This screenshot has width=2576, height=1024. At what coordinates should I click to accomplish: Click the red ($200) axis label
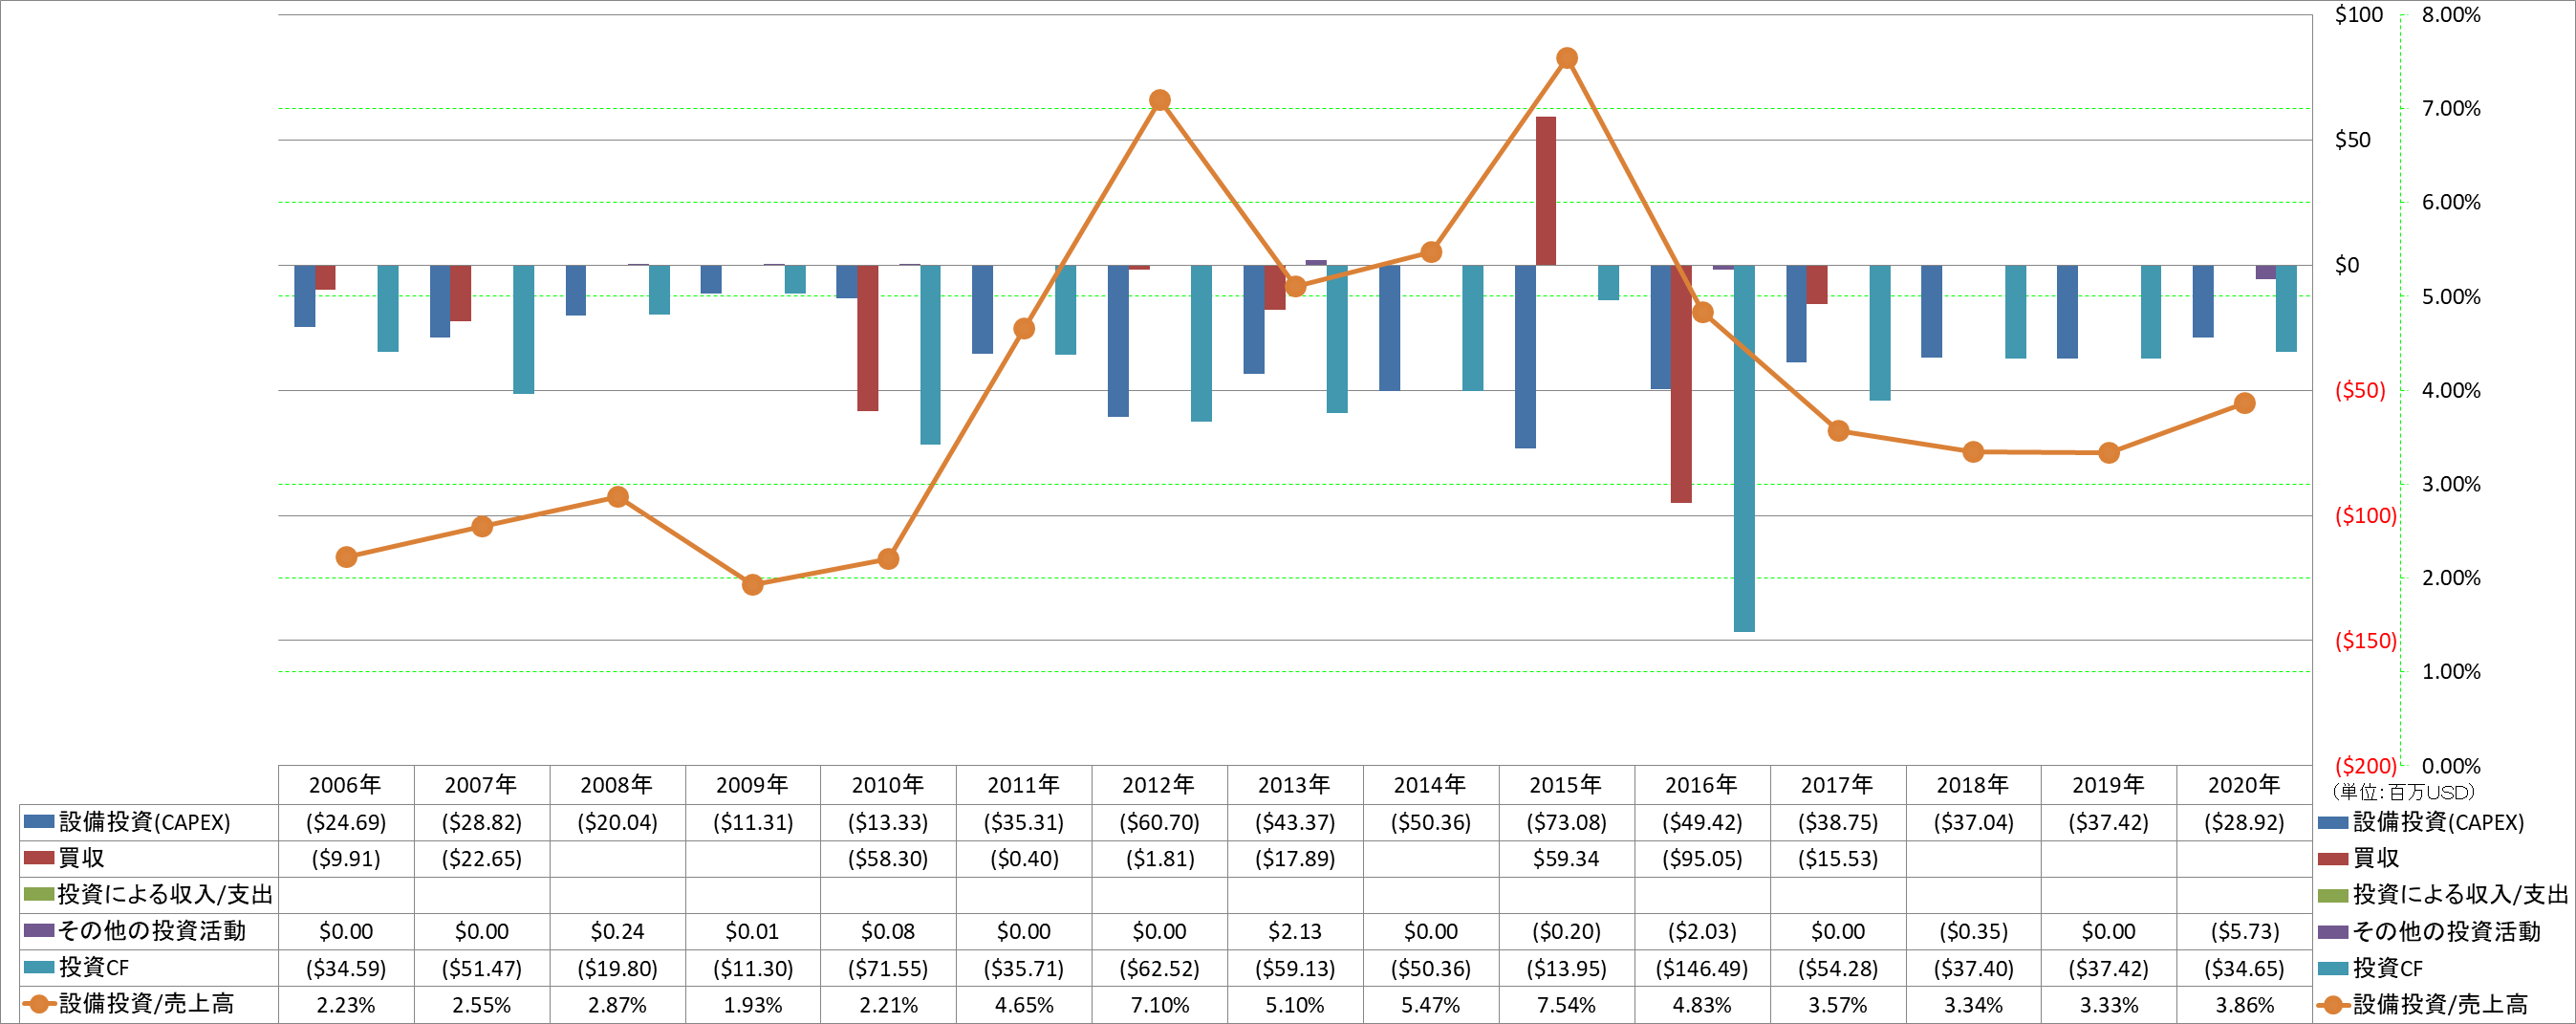[2366, 766]
